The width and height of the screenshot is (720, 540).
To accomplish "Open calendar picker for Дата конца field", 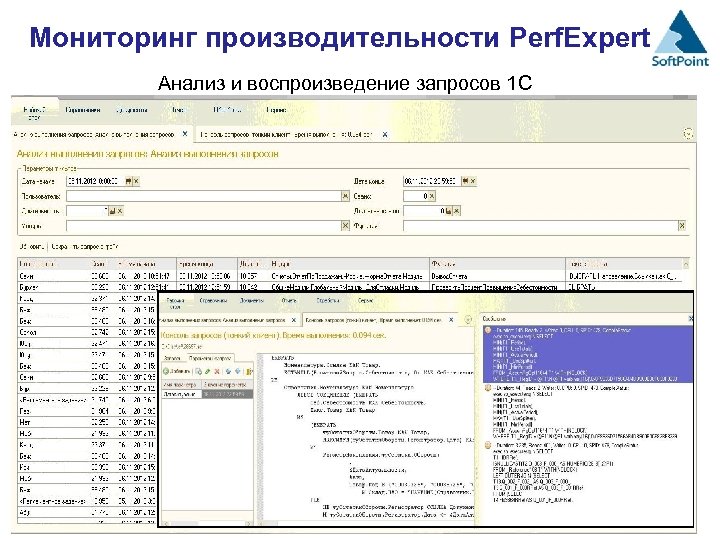I will tap(465, 181).
